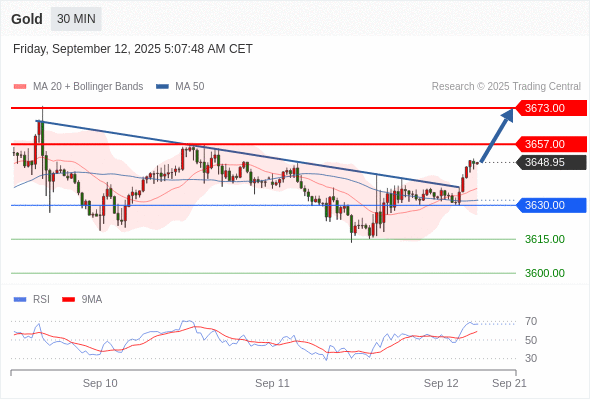
Task: Click the Sep 12 time axis label
Action: (x=441, y=383)
